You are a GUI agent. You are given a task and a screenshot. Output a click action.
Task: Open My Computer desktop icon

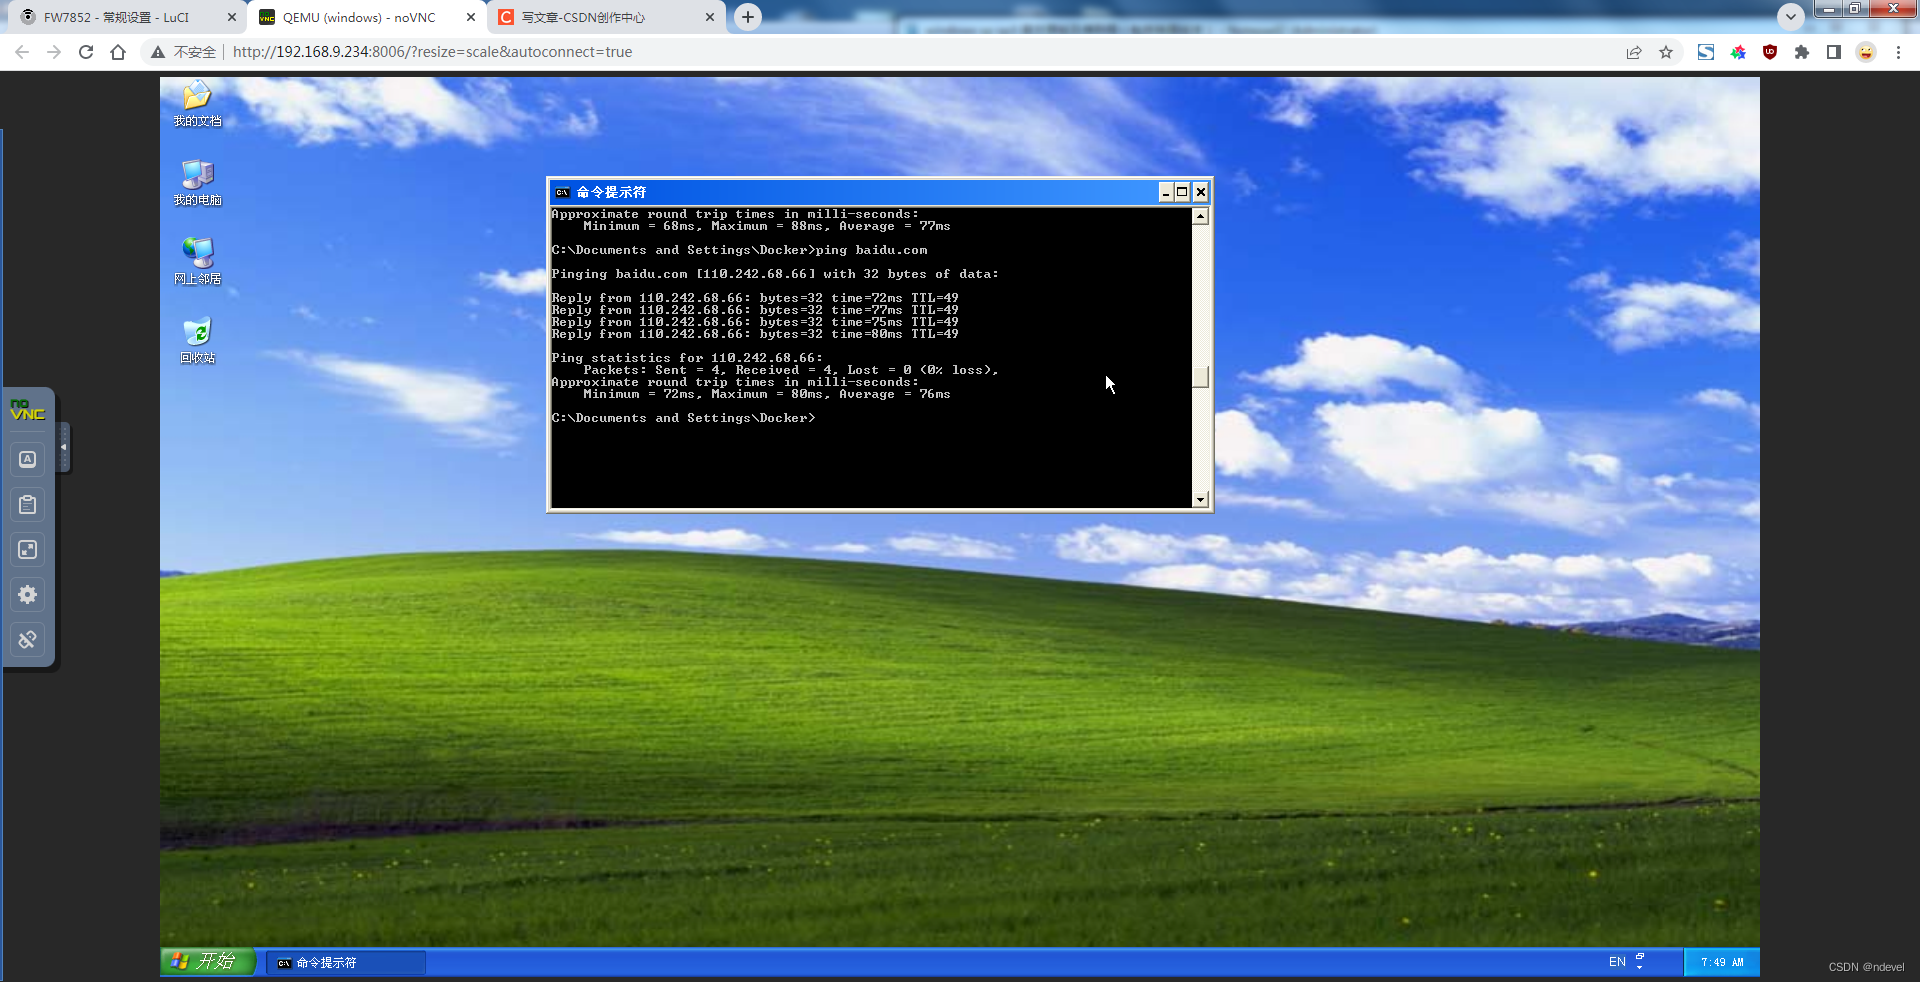(x=197, y=183)
